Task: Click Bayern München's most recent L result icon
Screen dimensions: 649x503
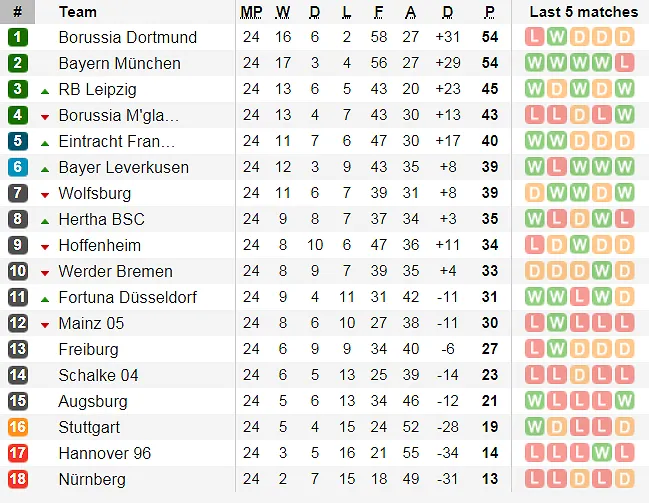Action: (x=624, y=63)
